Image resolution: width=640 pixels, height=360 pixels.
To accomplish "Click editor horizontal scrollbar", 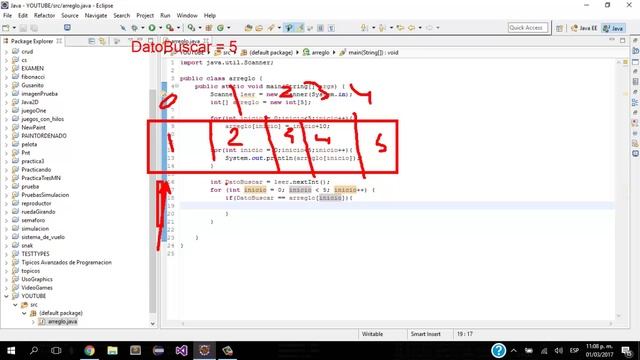I will pyautogui.click(x=396, y=324).
